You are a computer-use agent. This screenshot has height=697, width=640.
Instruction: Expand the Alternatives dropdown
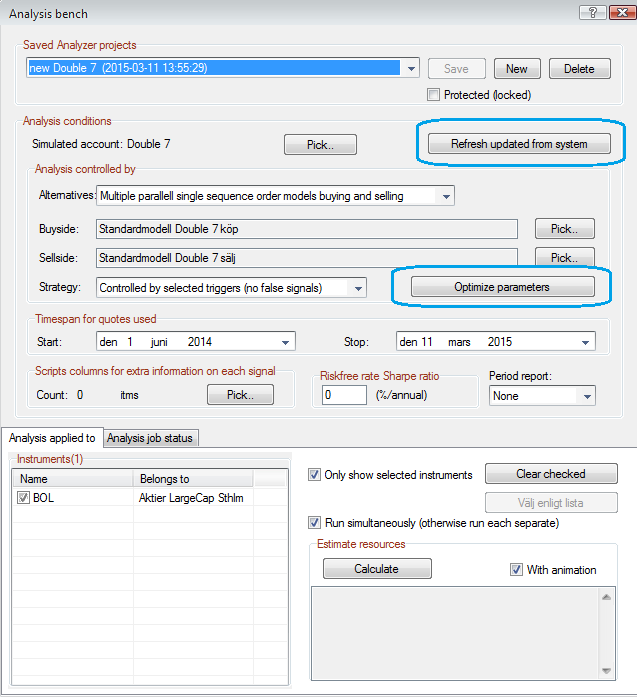click(446, 196)
